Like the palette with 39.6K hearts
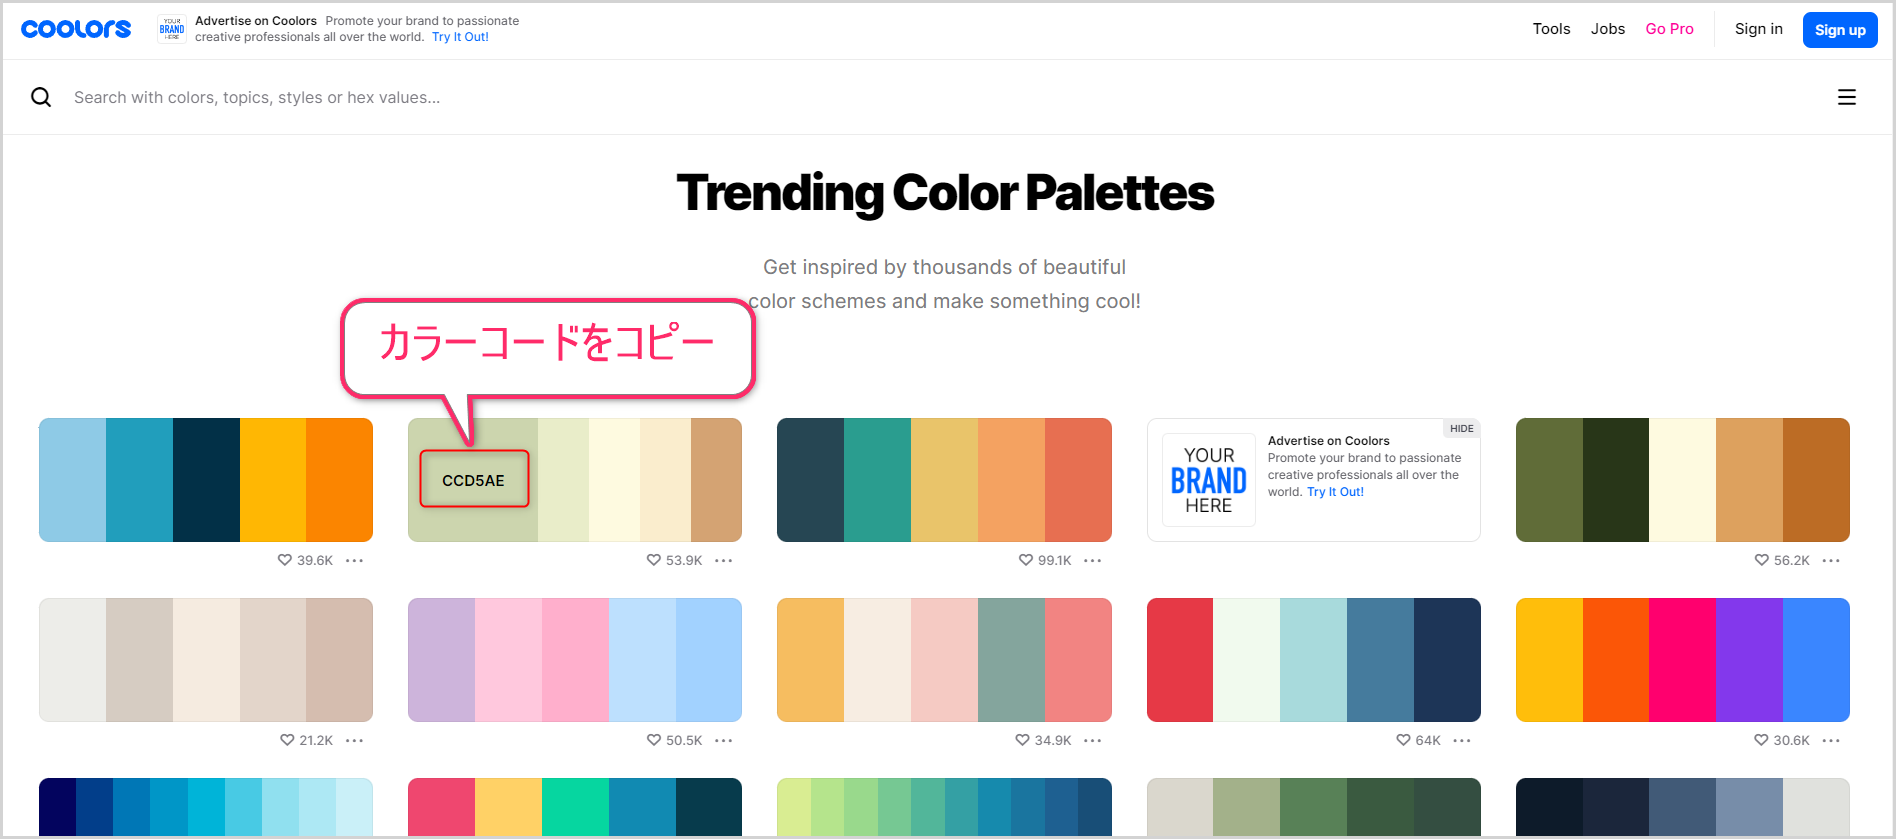Viewport: 1896px width, 839px height. [285, 560]
